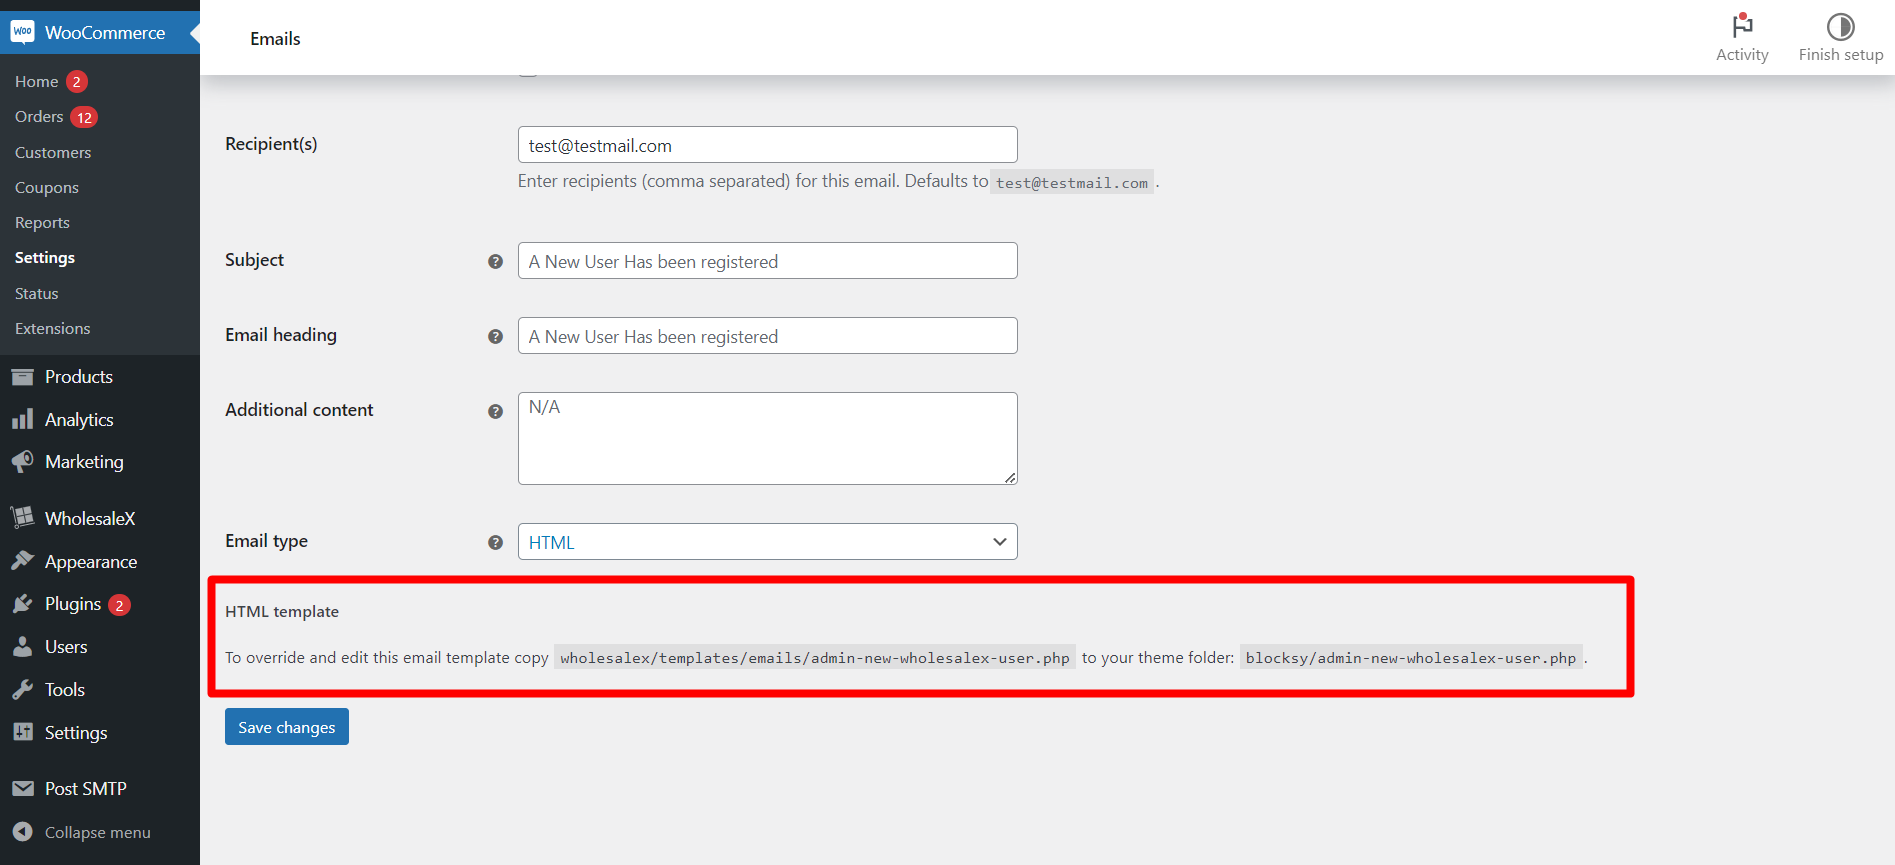Click the WholesaleX cart icon
Viewport: 1895px width, 865px height.
tap(22, 518)
